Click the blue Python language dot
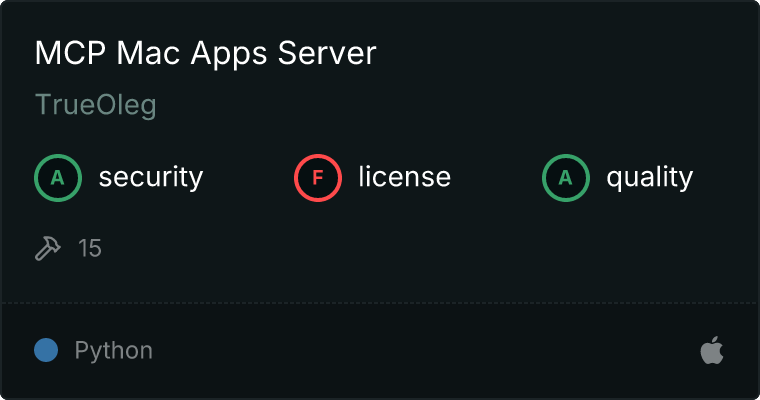760x400 pixels. coord(46,351)
